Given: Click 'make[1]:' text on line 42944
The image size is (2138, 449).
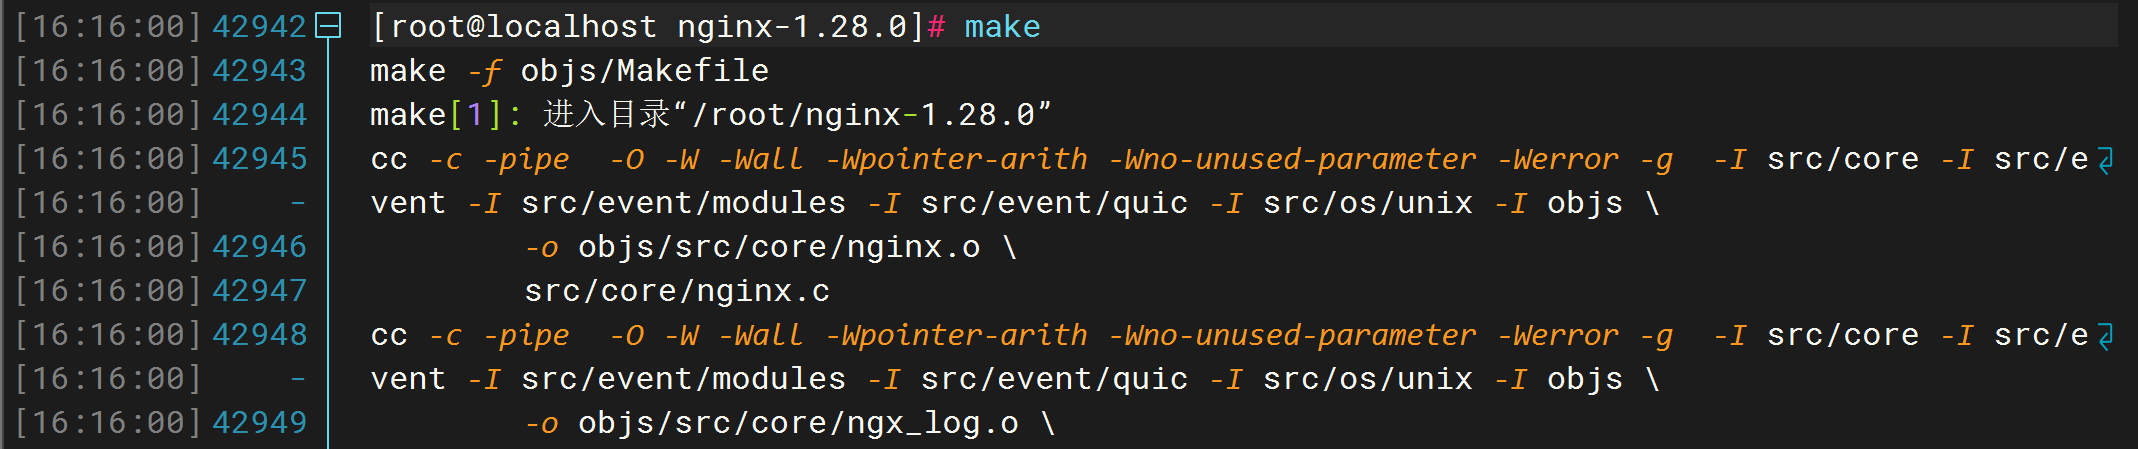Looking at the screenshot, I should 445,115.
